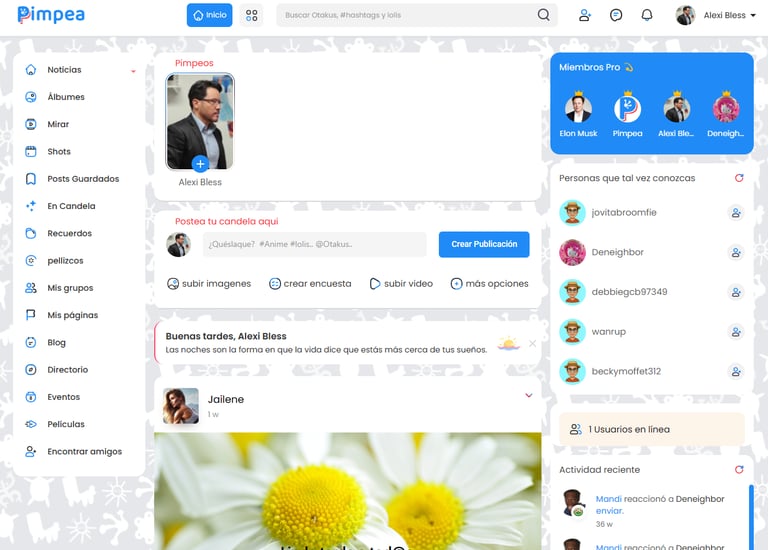Screen dimensions: 768x550
Task: Click the Eventos sidebar icon
Action: click(x=30, y=397)
